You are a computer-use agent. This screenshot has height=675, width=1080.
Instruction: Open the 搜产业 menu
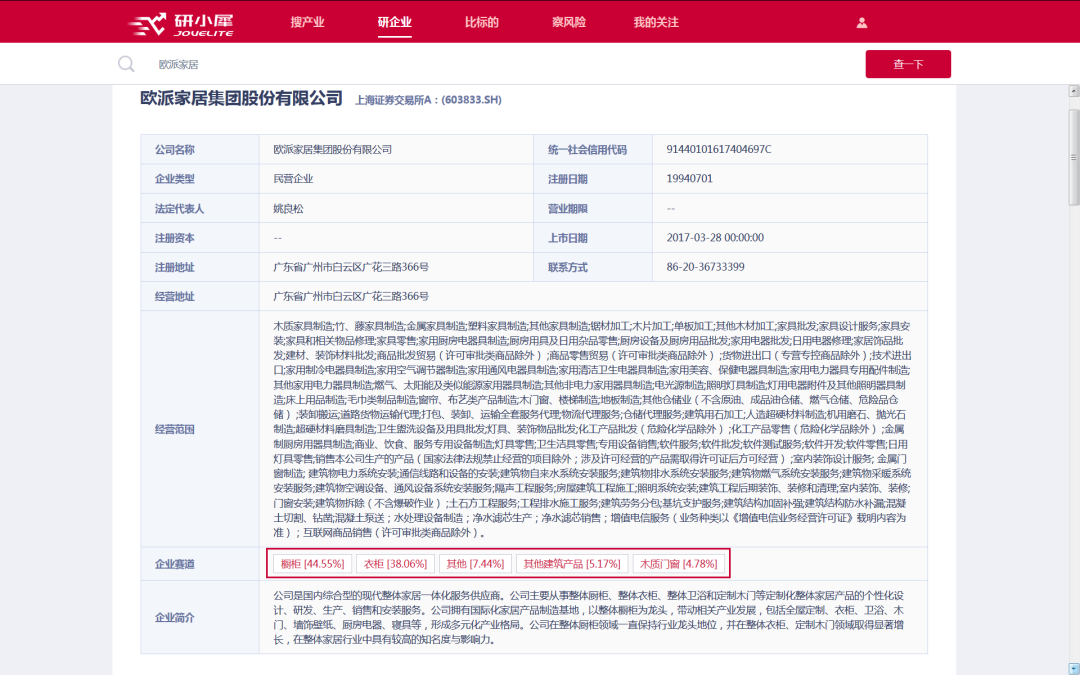tap(307, 22)
